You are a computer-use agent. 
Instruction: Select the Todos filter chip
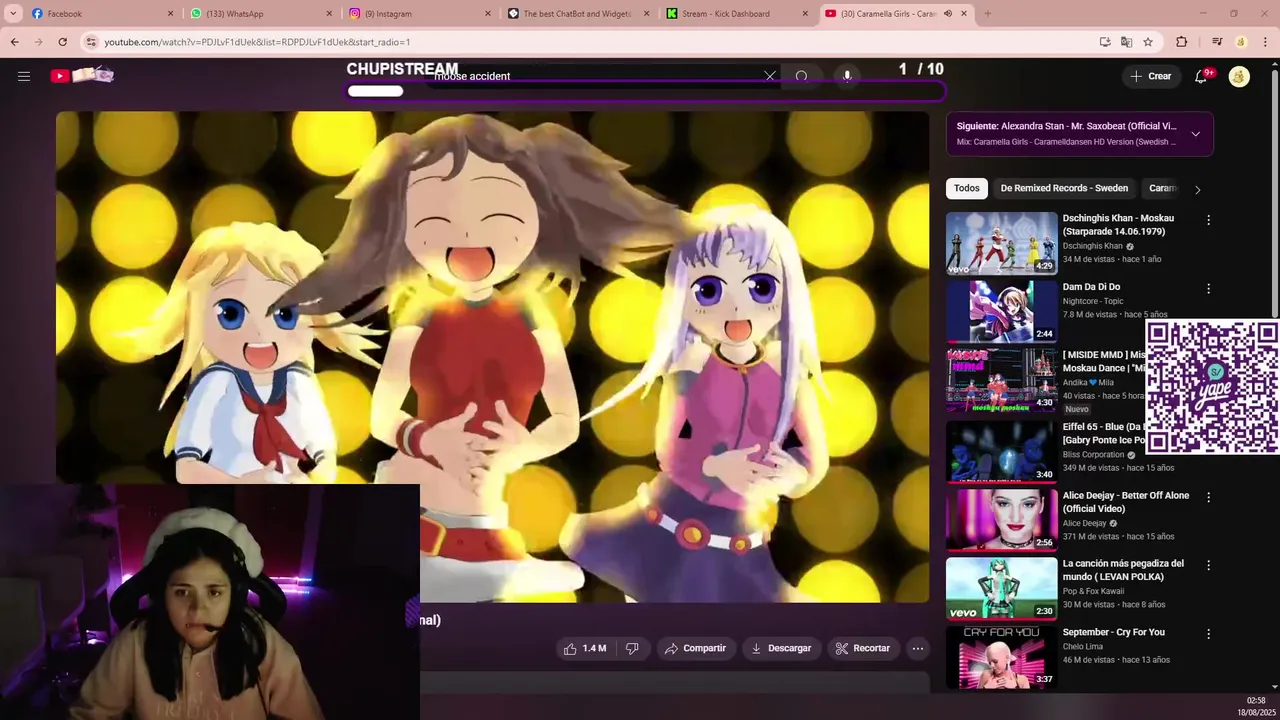pos(966,188)
